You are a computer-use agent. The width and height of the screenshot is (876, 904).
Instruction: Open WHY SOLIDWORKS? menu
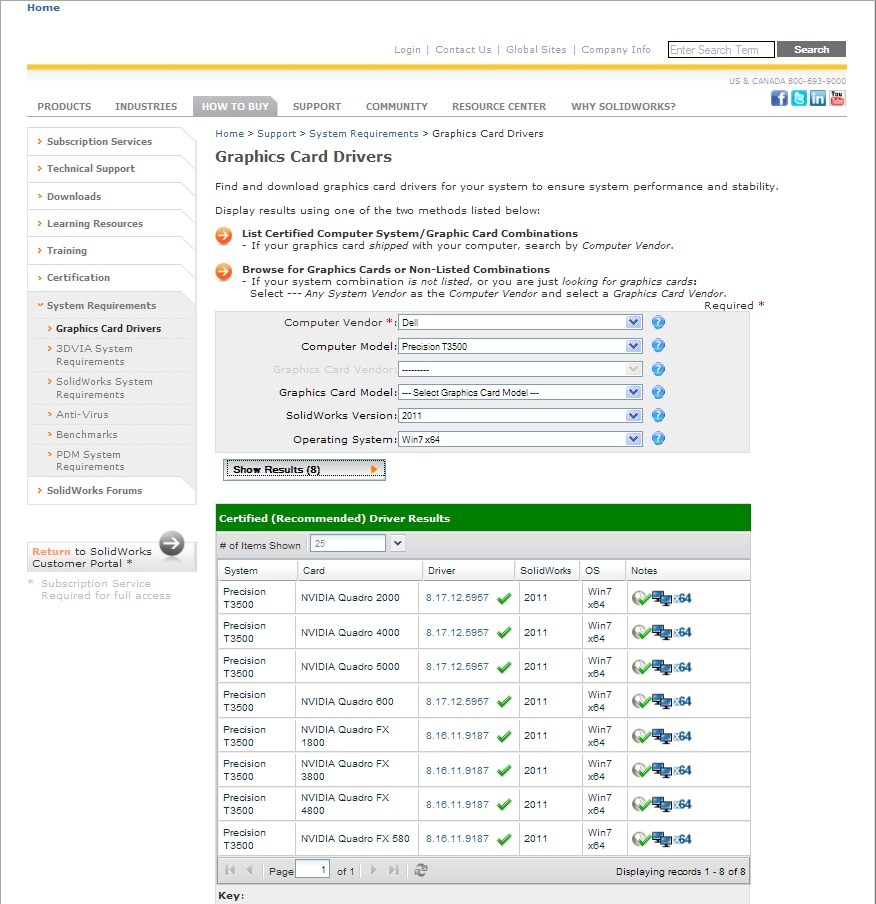(x=623, y=107)
